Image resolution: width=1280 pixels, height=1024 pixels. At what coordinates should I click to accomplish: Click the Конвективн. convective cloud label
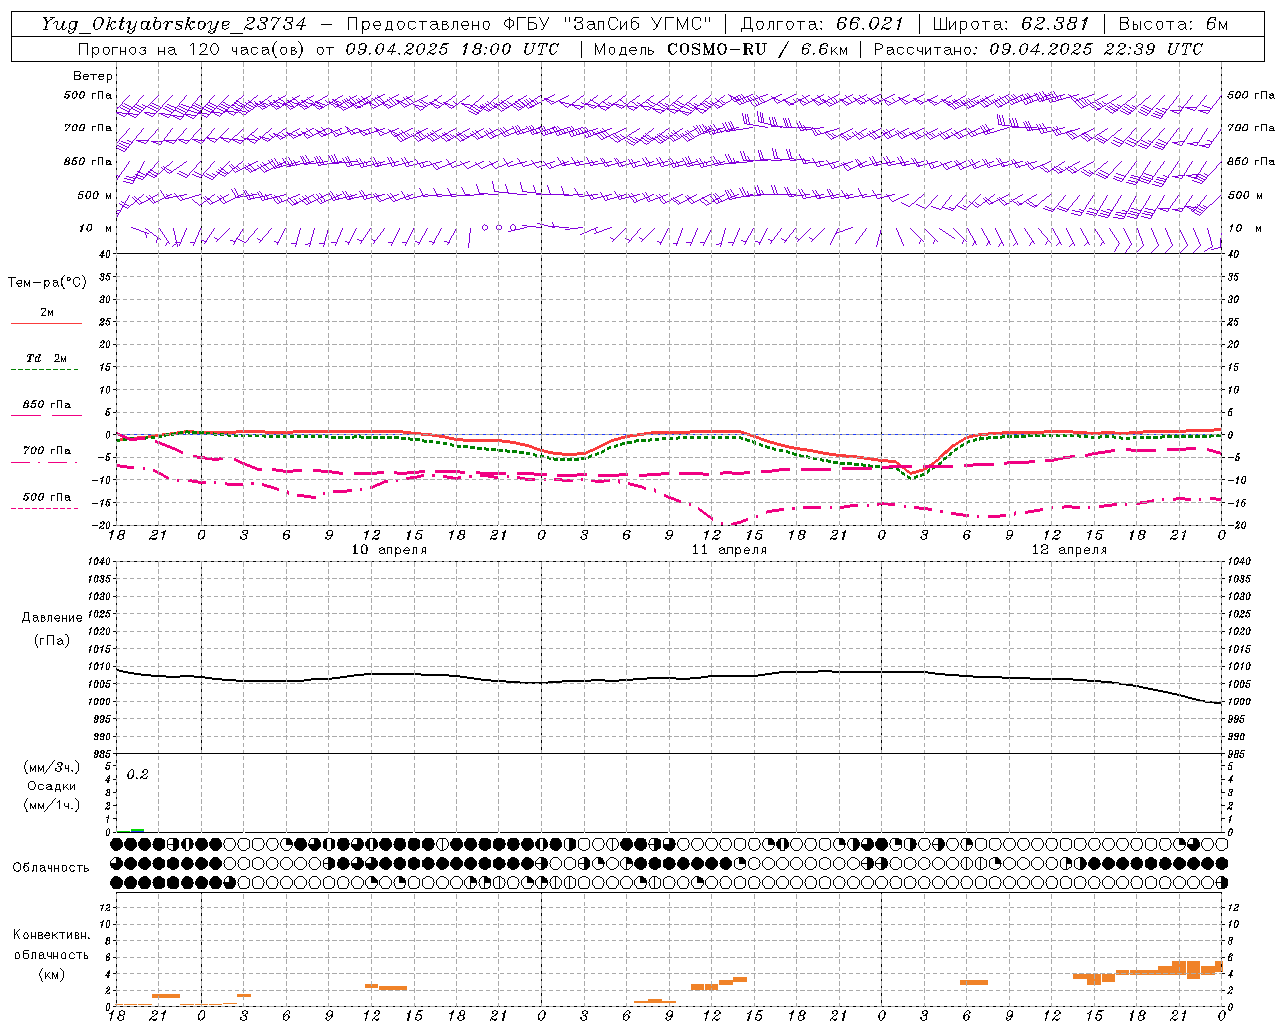pos(51,935)
